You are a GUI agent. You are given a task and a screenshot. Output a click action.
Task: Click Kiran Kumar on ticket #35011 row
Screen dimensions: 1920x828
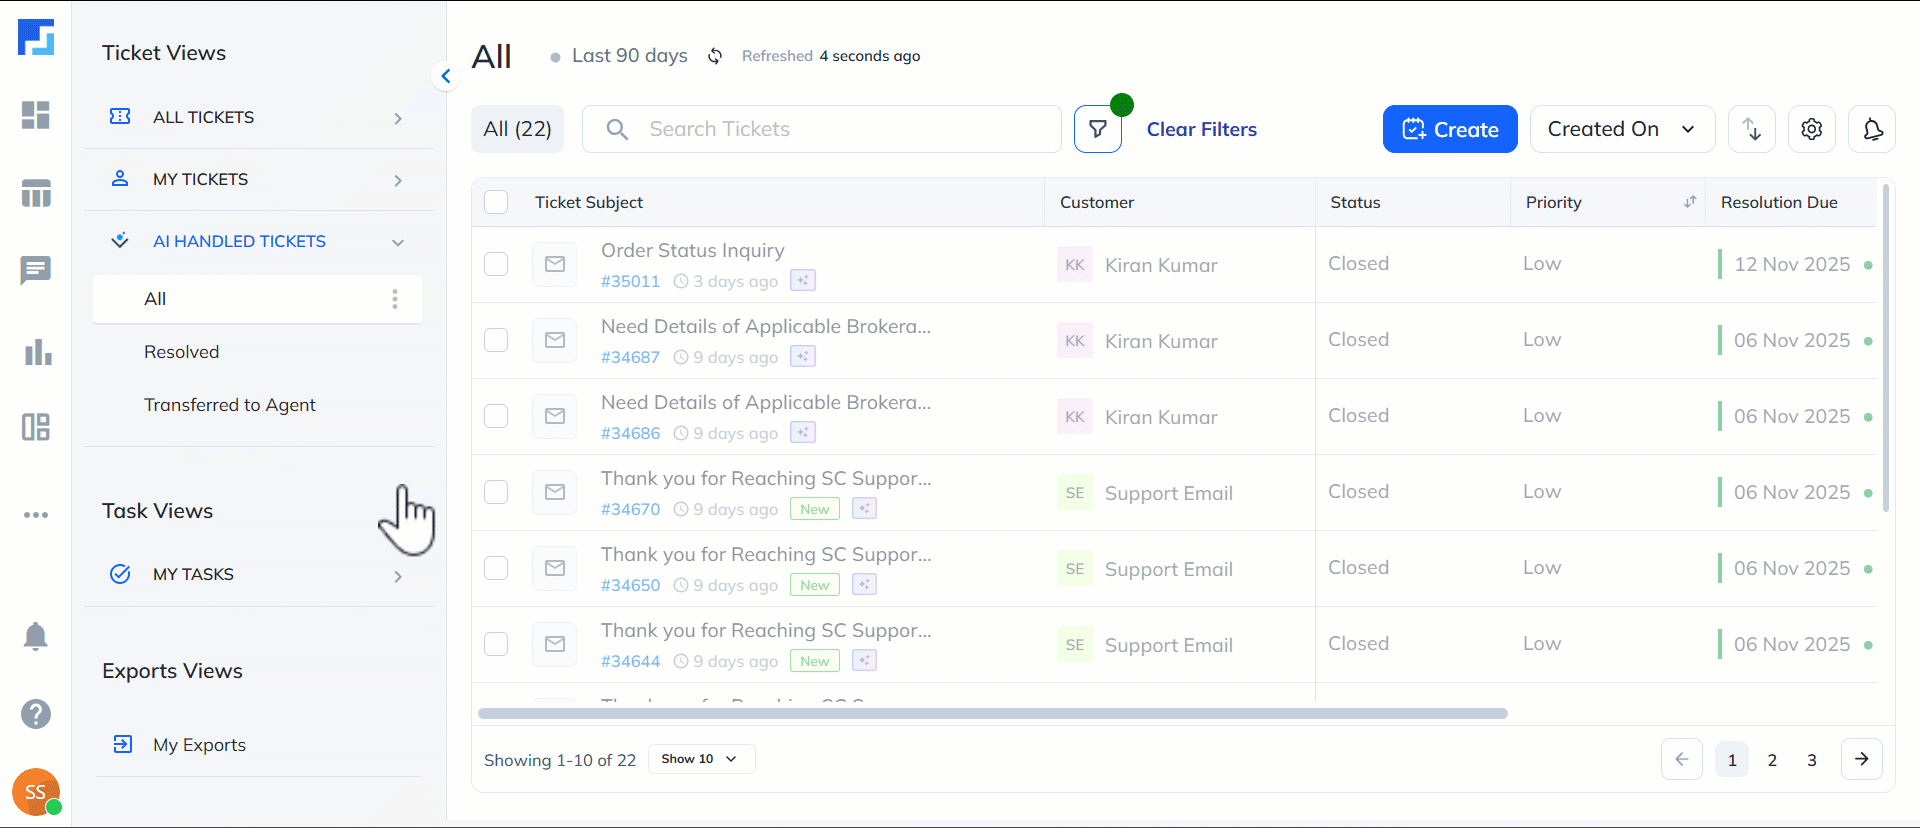pos(1161,265)
